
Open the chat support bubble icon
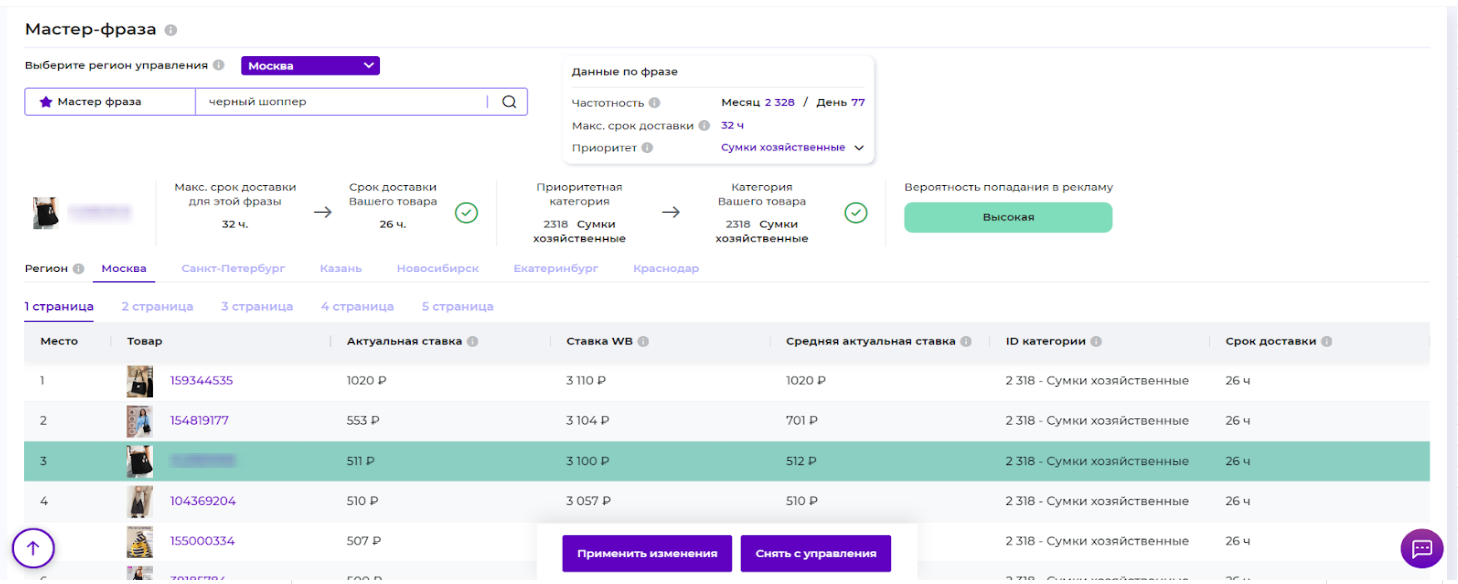coord(1422,548)
